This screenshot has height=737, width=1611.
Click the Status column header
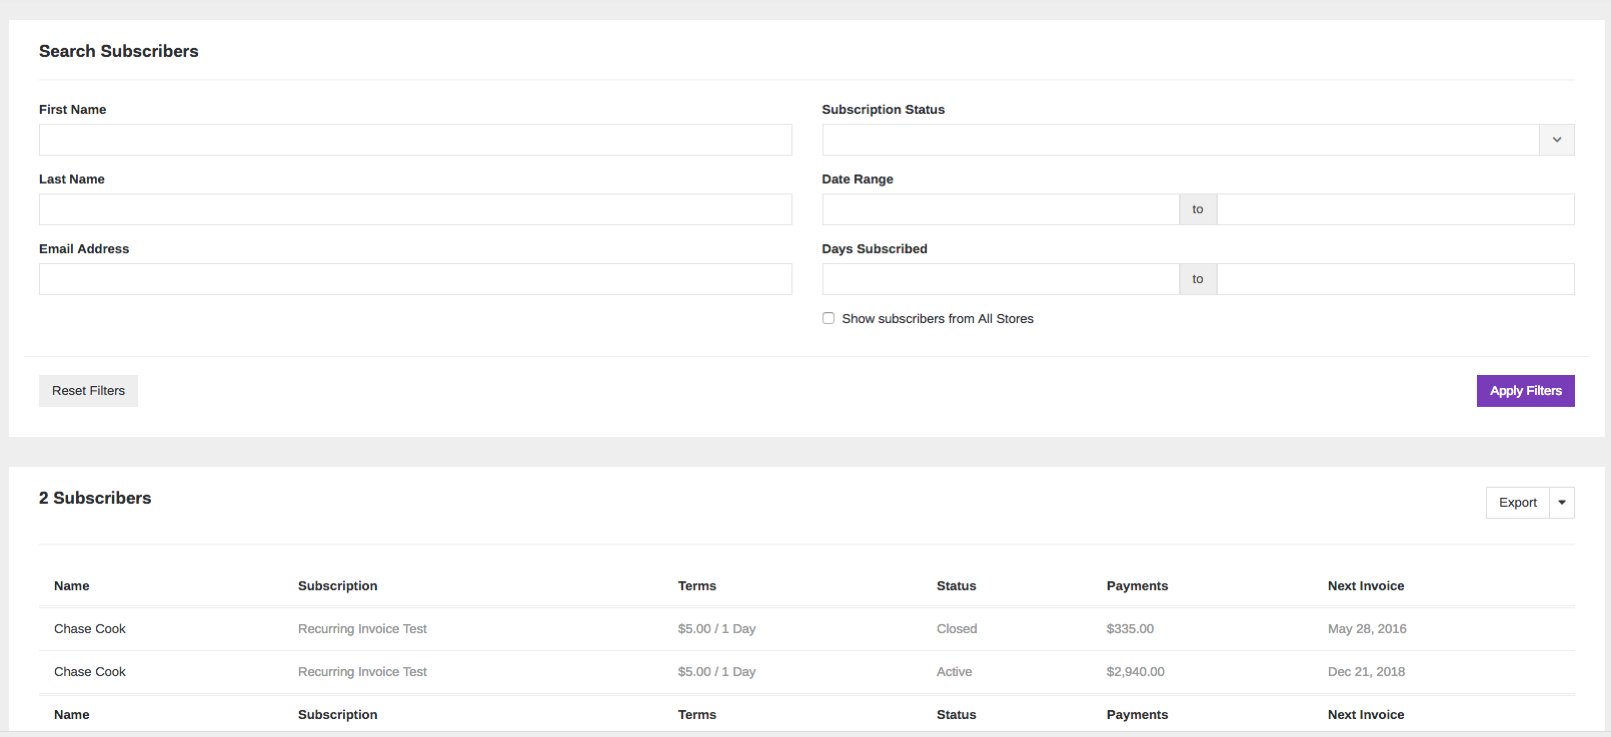tap(956, 586)
